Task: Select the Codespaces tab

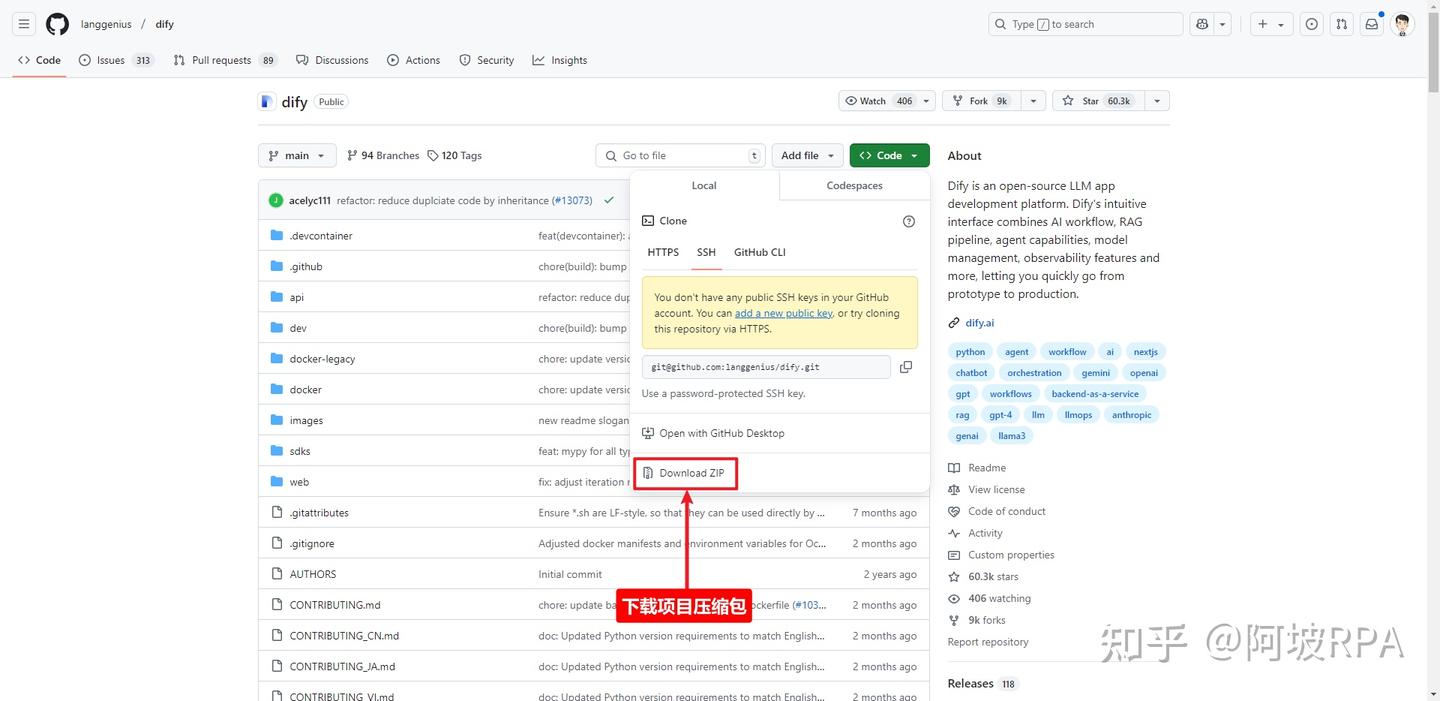Action: (854, 185)
